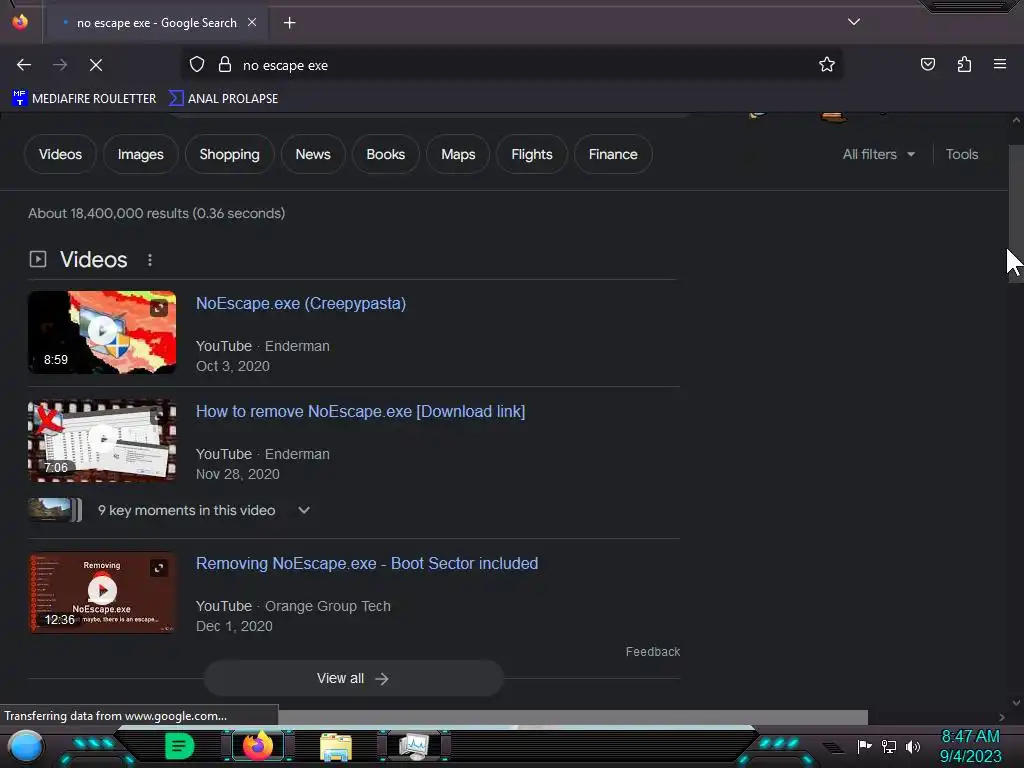
Task: Go back to the previous page
Action: (24, 65)
